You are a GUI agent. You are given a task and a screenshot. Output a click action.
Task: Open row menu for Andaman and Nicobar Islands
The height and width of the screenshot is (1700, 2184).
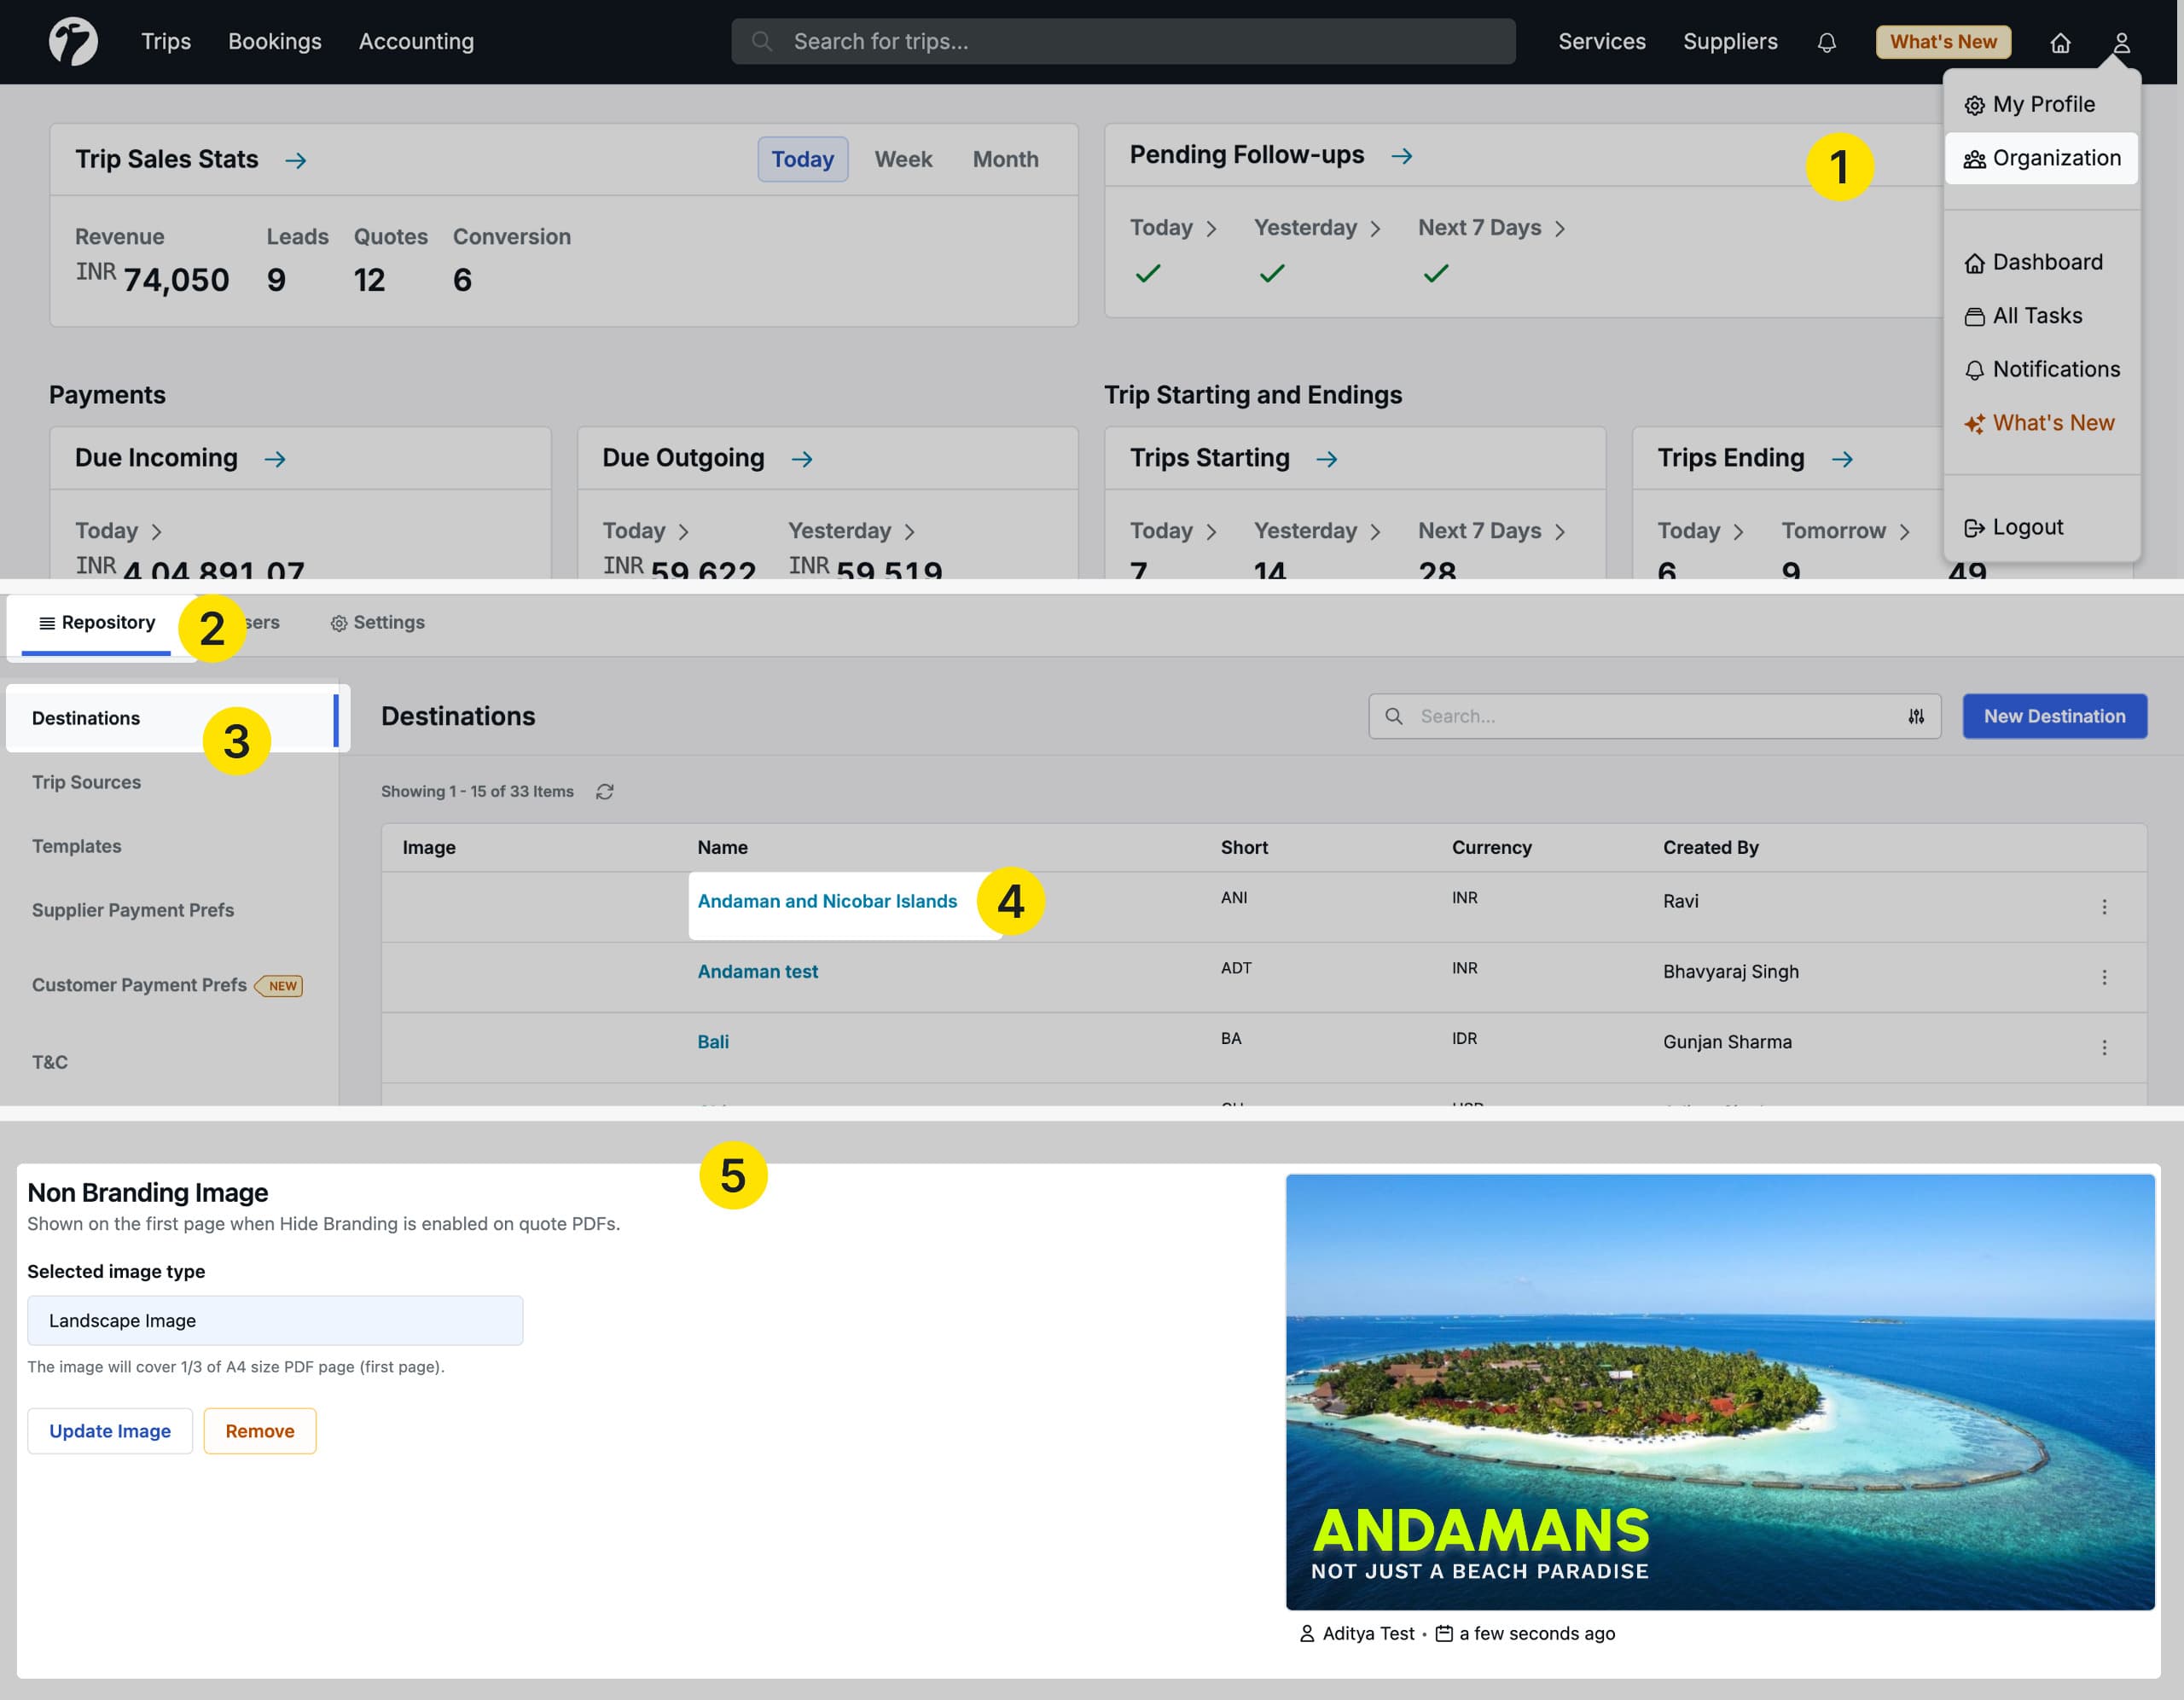[2104, 906]
